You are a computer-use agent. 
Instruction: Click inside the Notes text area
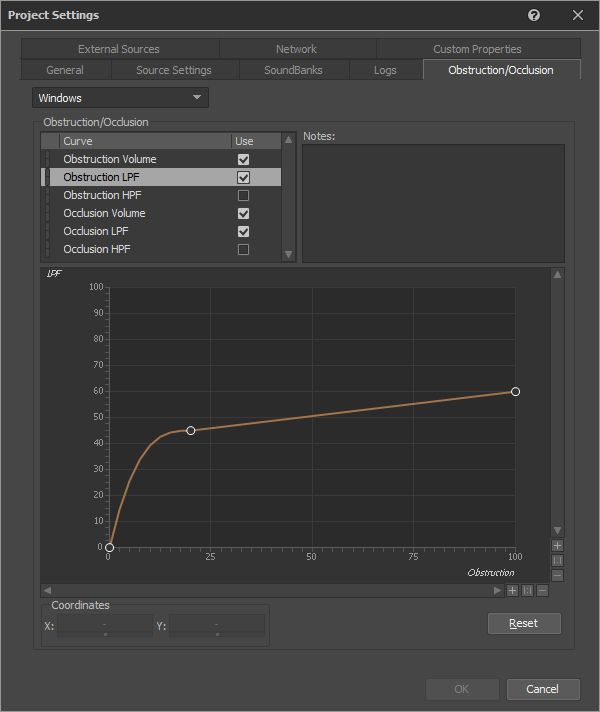click(433, 203)
